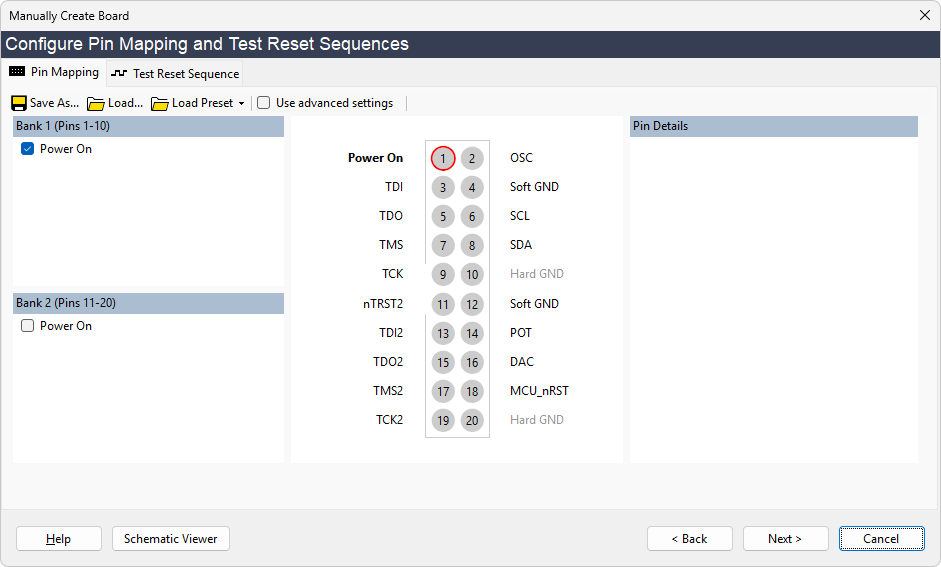Close the Manually Create Board dialog
This screenshot has width=941, height=567.
click(924, 15)
